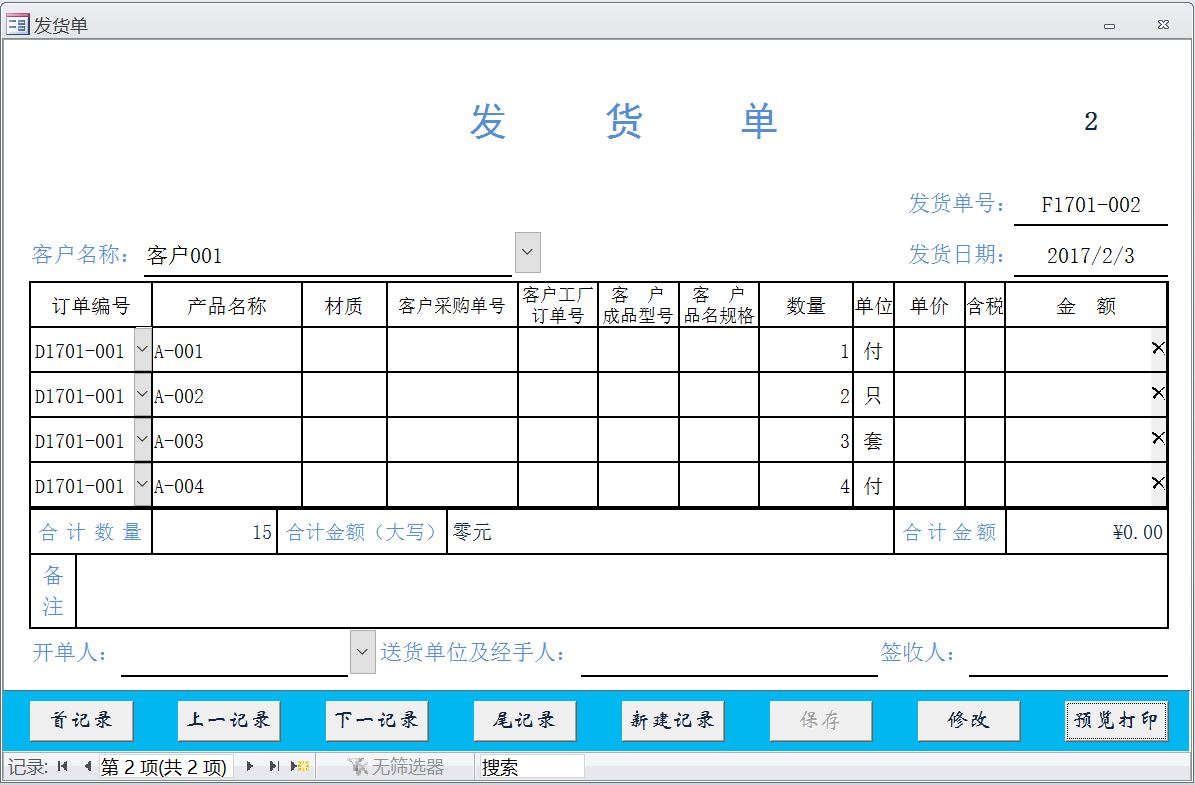Click next record arrow in record navigator
The height and width of the screenshot is (785, 1195).
pyautogui.click(x=250, y=767)
